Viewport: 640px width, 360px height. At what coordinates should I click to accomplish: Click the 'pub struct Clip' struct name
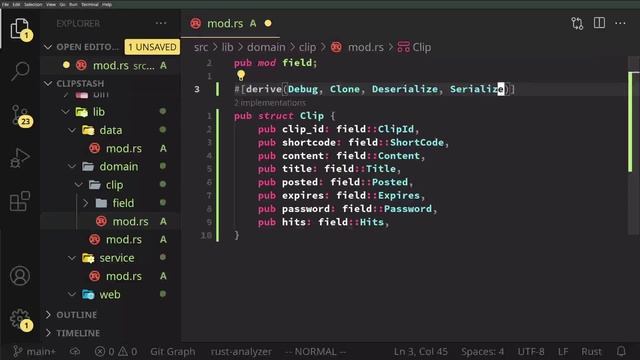[x=311, y=116]
